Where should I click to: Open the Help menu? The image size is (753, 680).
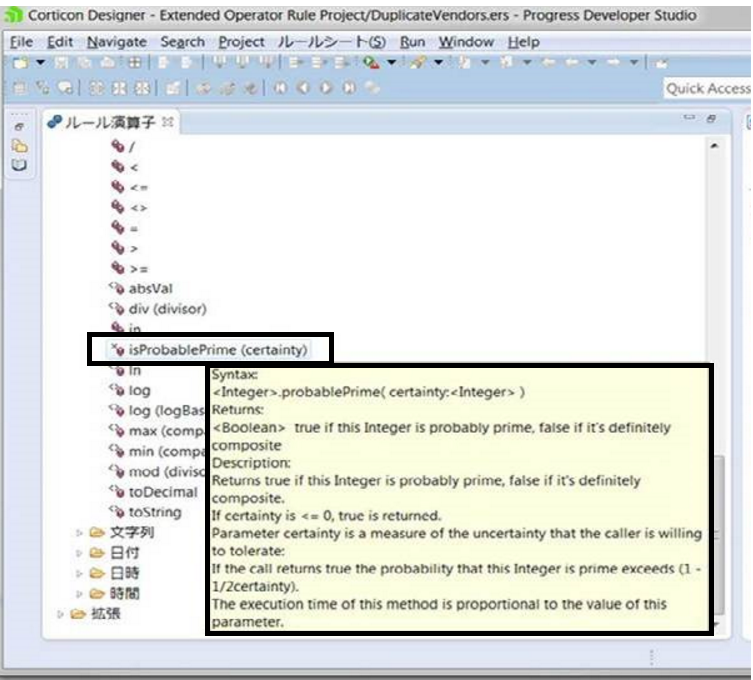coord(523,42)
